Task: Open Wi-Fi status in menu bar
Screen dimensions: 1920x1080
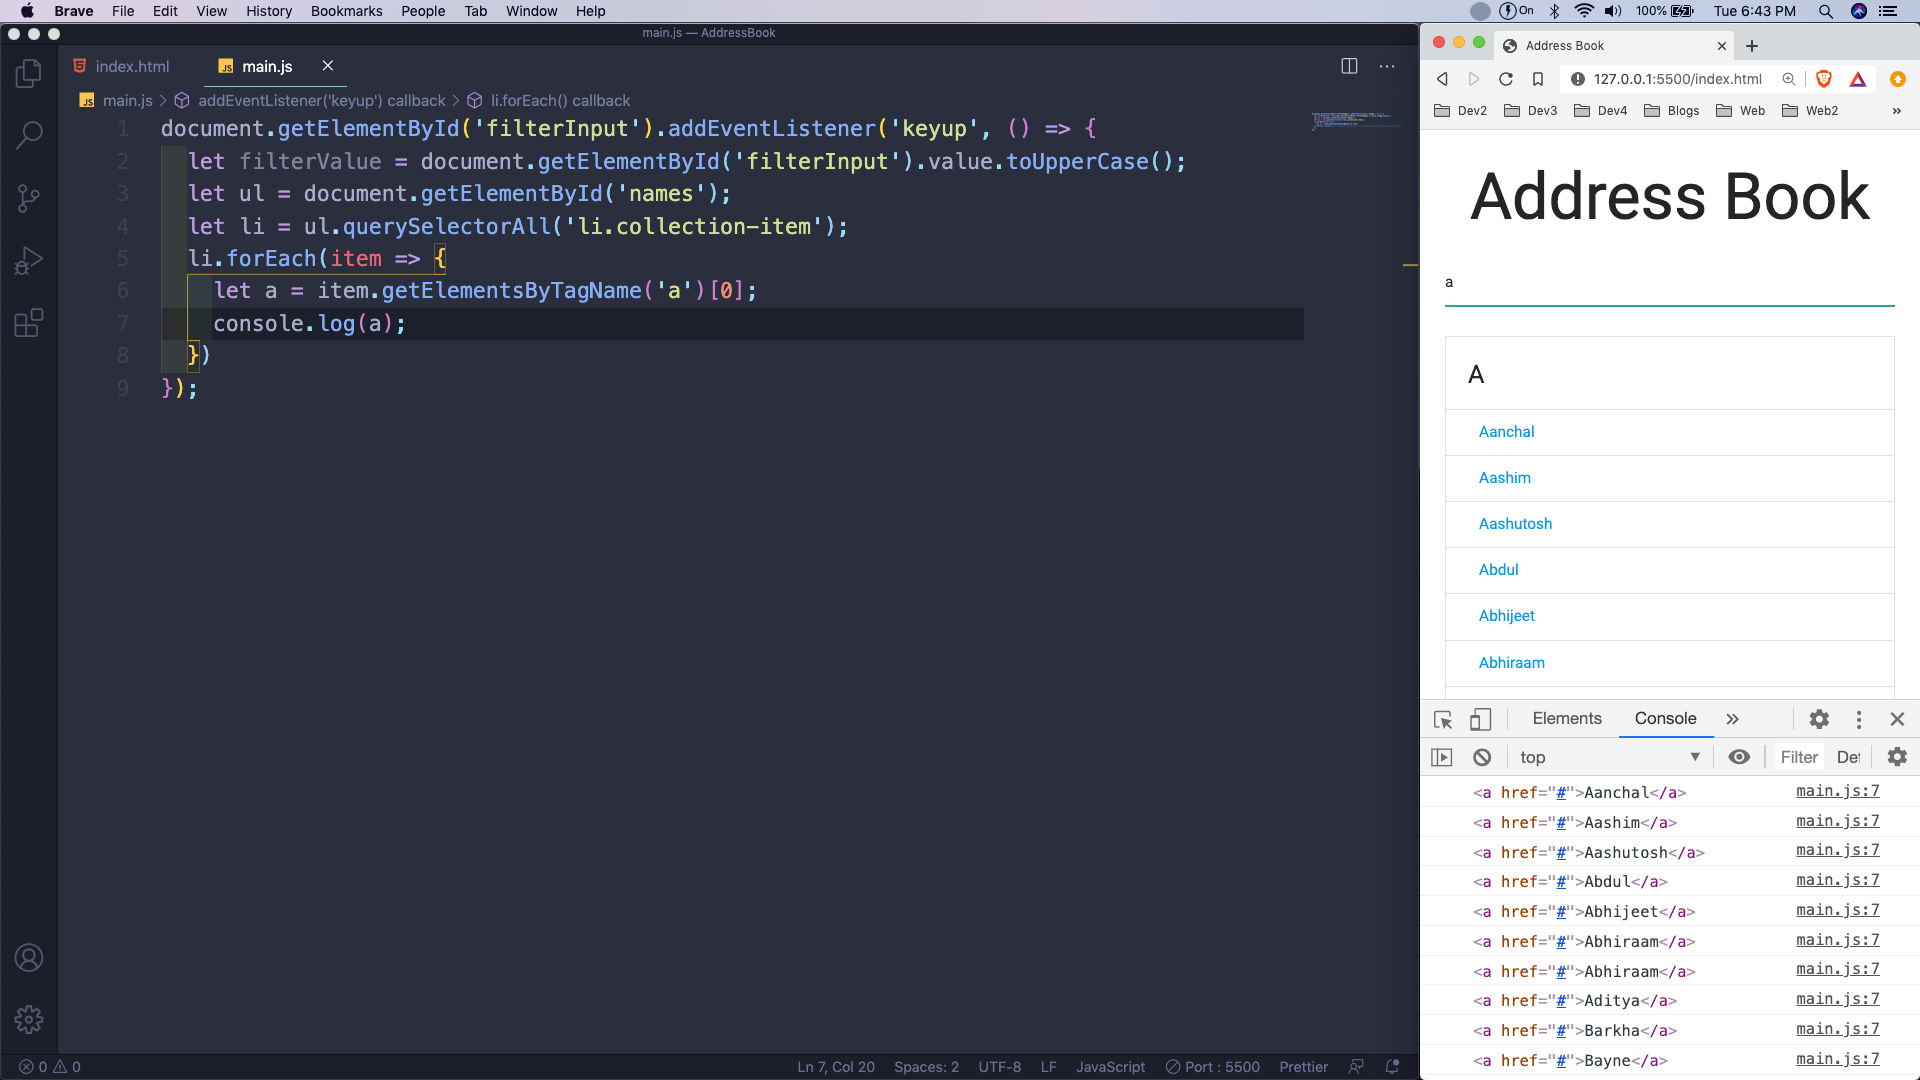Action: click(x=1584, y=11)
